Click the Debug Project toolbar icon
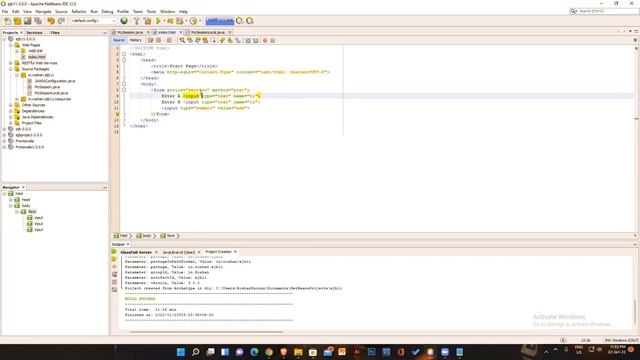 [170, 21]
